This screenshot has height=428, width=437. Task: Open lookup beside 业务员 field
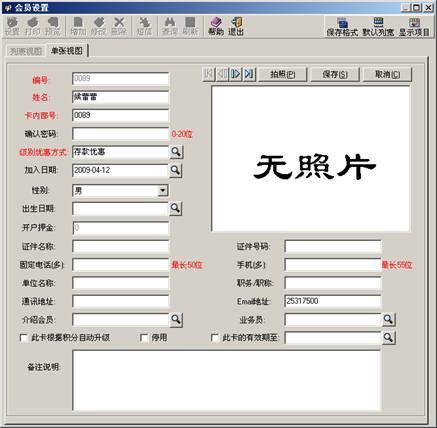coord(388,319)
